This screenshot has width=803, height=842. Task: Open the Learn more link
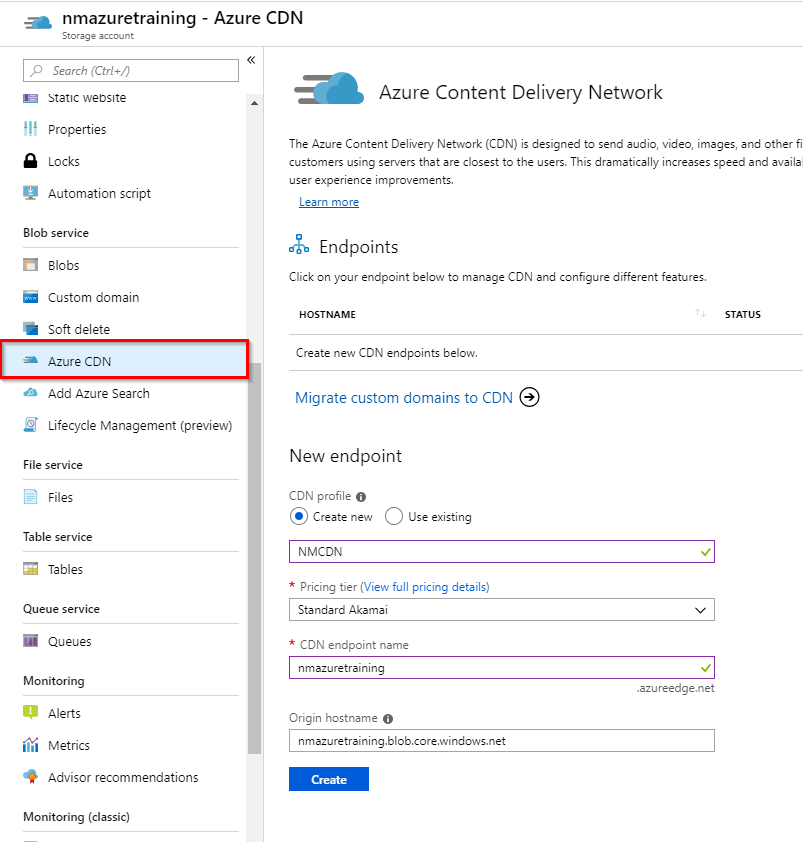click(328, 202)
